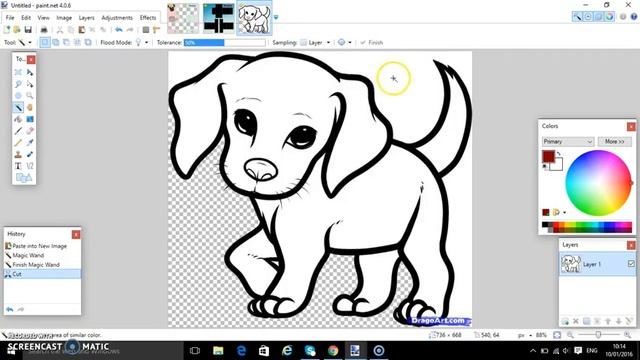Click the Print toolbar icon
The image size is (640, 360).
(x=44, y=29)
